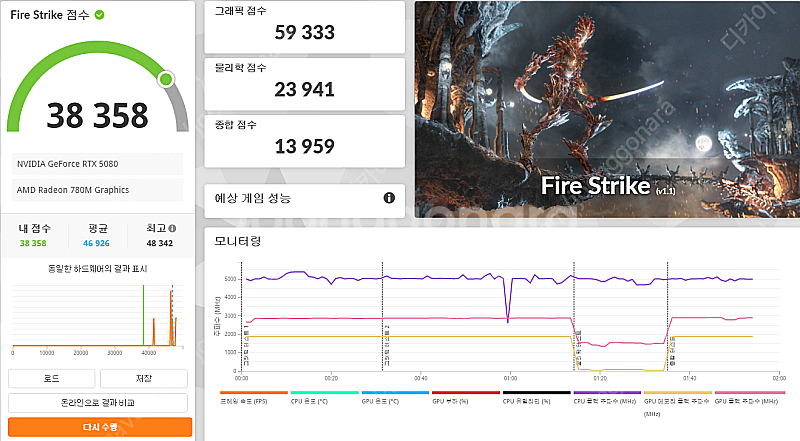800x441 pixels.
Task: Run the benchmark again with 다시 수행
Action: click(100, 427)
